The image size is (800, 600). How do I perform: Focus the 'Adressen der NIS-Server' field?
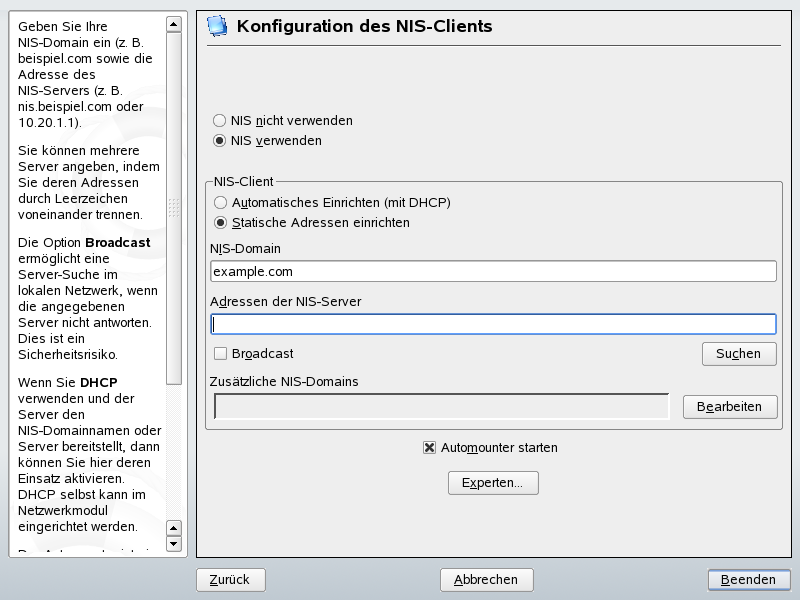493,324
